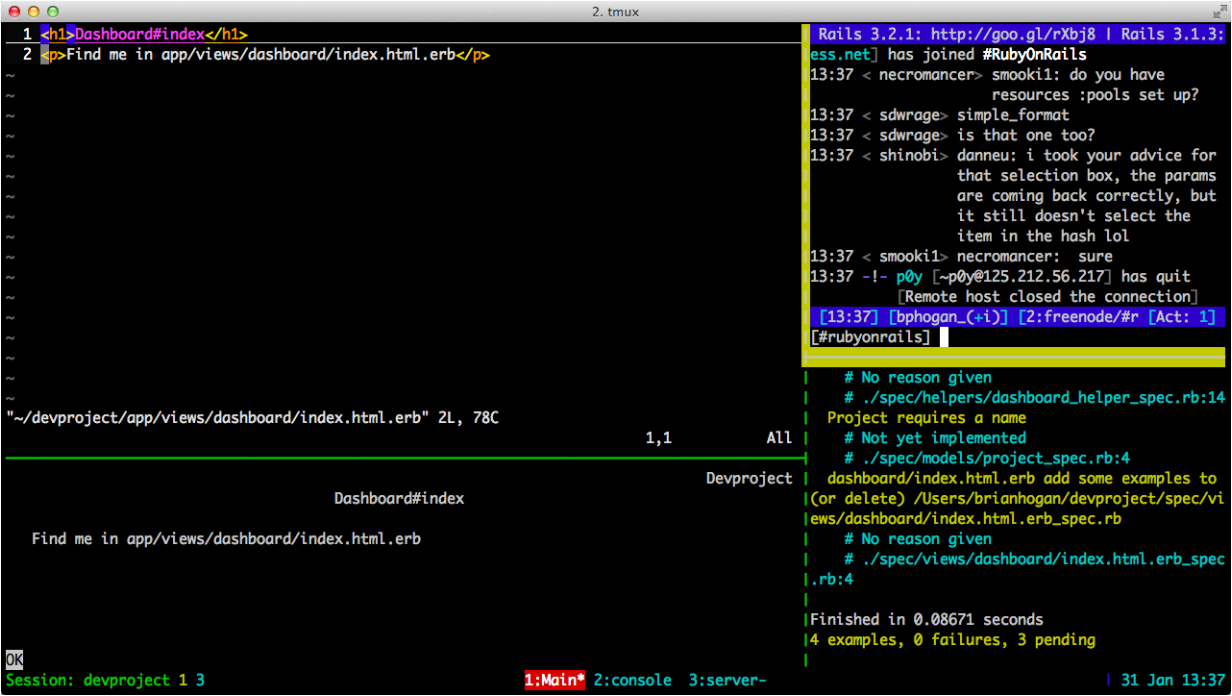Click 'Dashboard#index' text in vim line 1
This screenshot has width=1232, height=696.
(139, 35)
